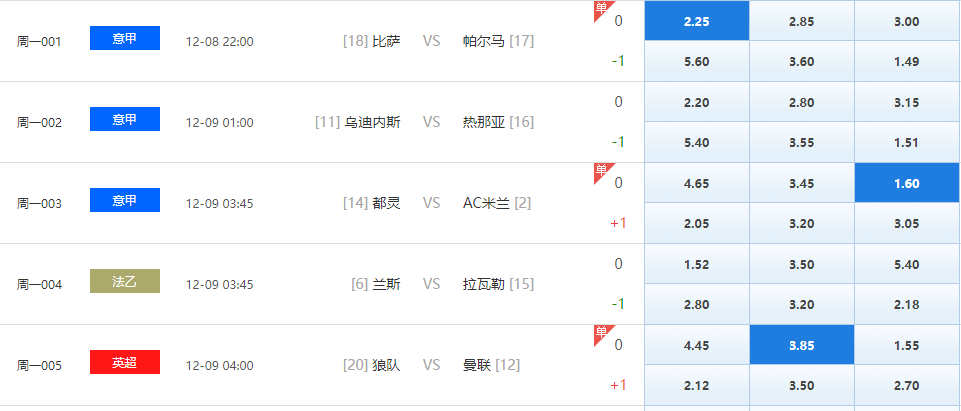Deselect the highlighted 2.25 odds for 比萨
Viewport: 961px width, 411px height.
tap(696, 21)
